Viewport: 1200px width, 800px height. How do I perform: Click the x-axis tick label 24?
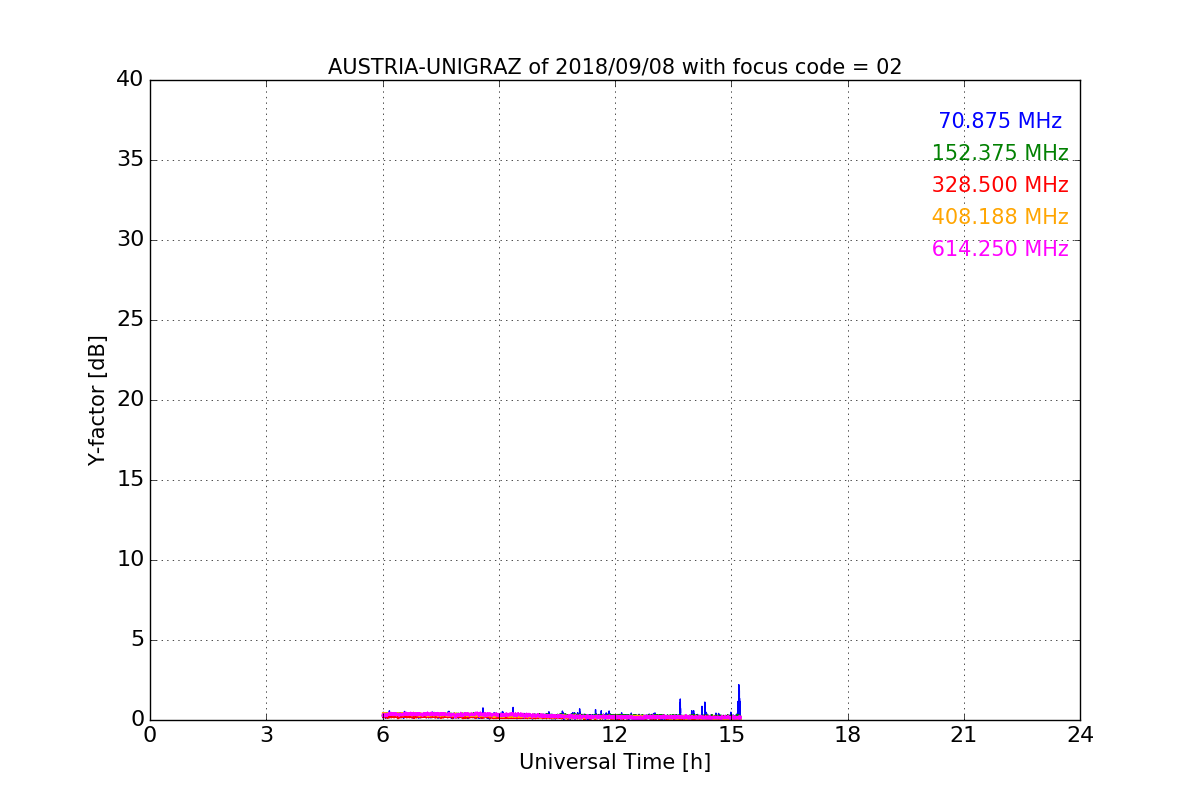point(1080,735)
